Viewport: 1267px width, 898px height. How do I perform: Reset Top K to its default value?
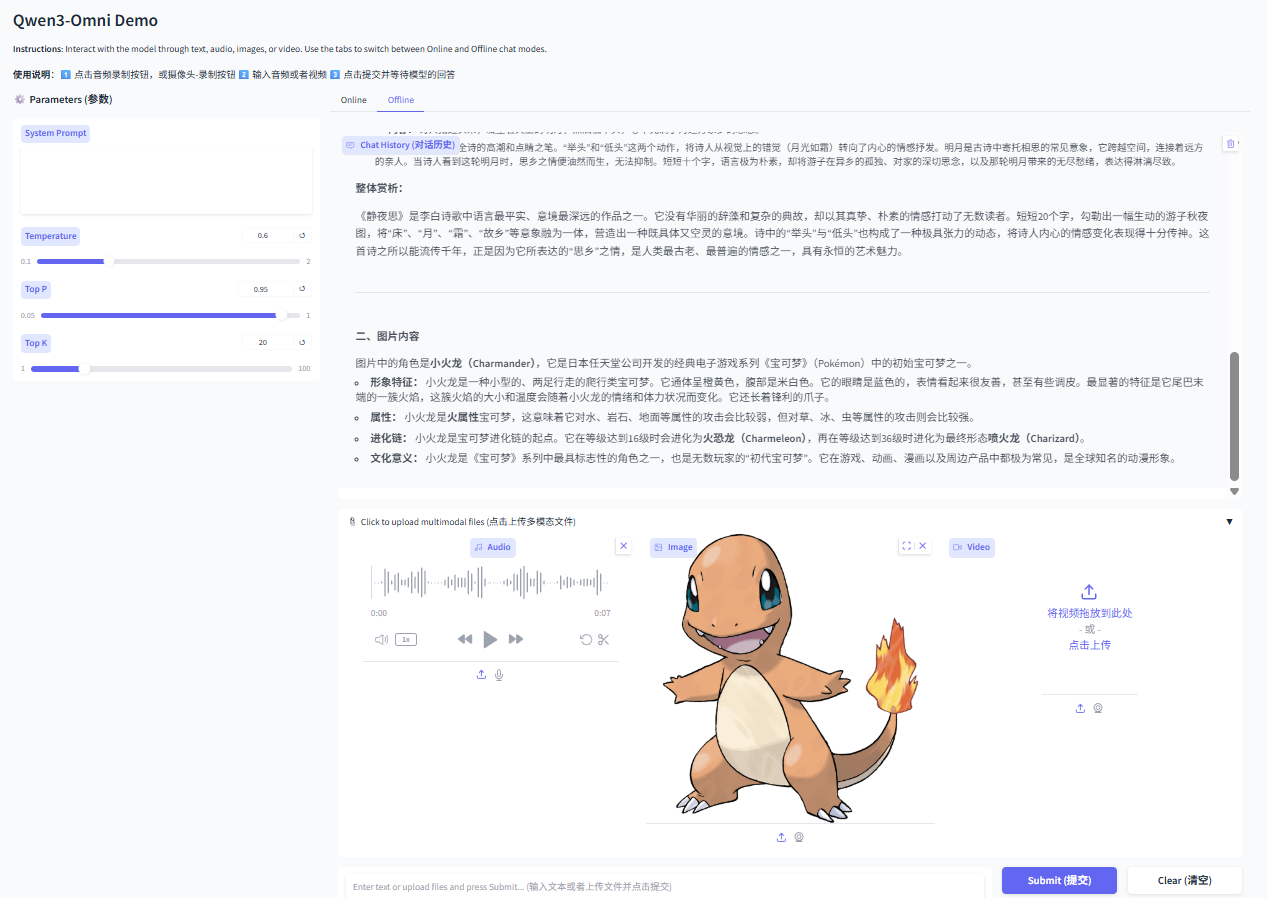[x=302, y=342]
